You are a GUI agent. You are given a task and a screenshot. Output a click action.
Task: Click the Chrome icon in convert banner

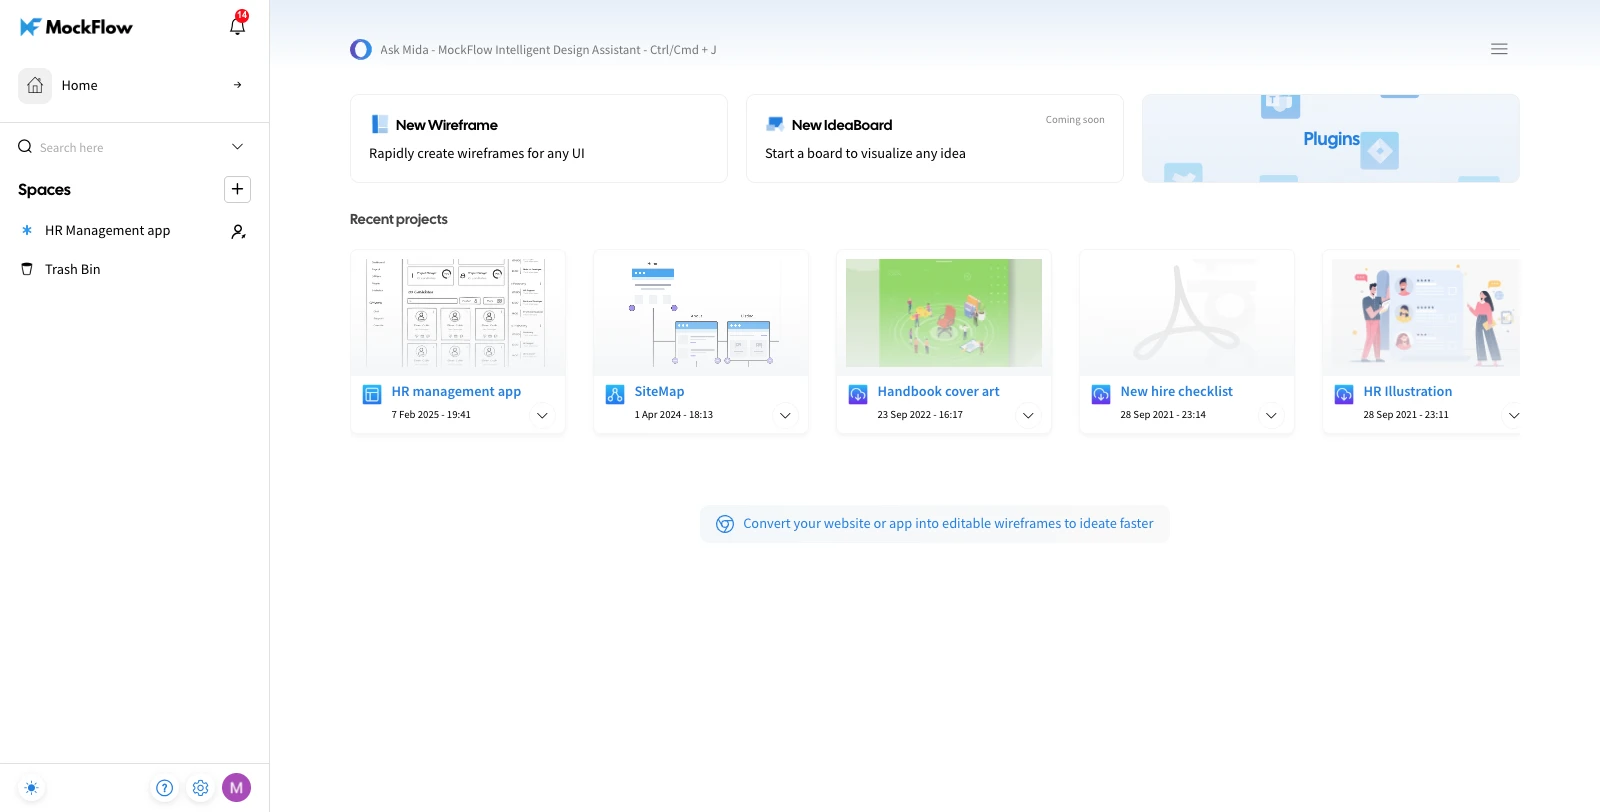(x=725, y=524)
